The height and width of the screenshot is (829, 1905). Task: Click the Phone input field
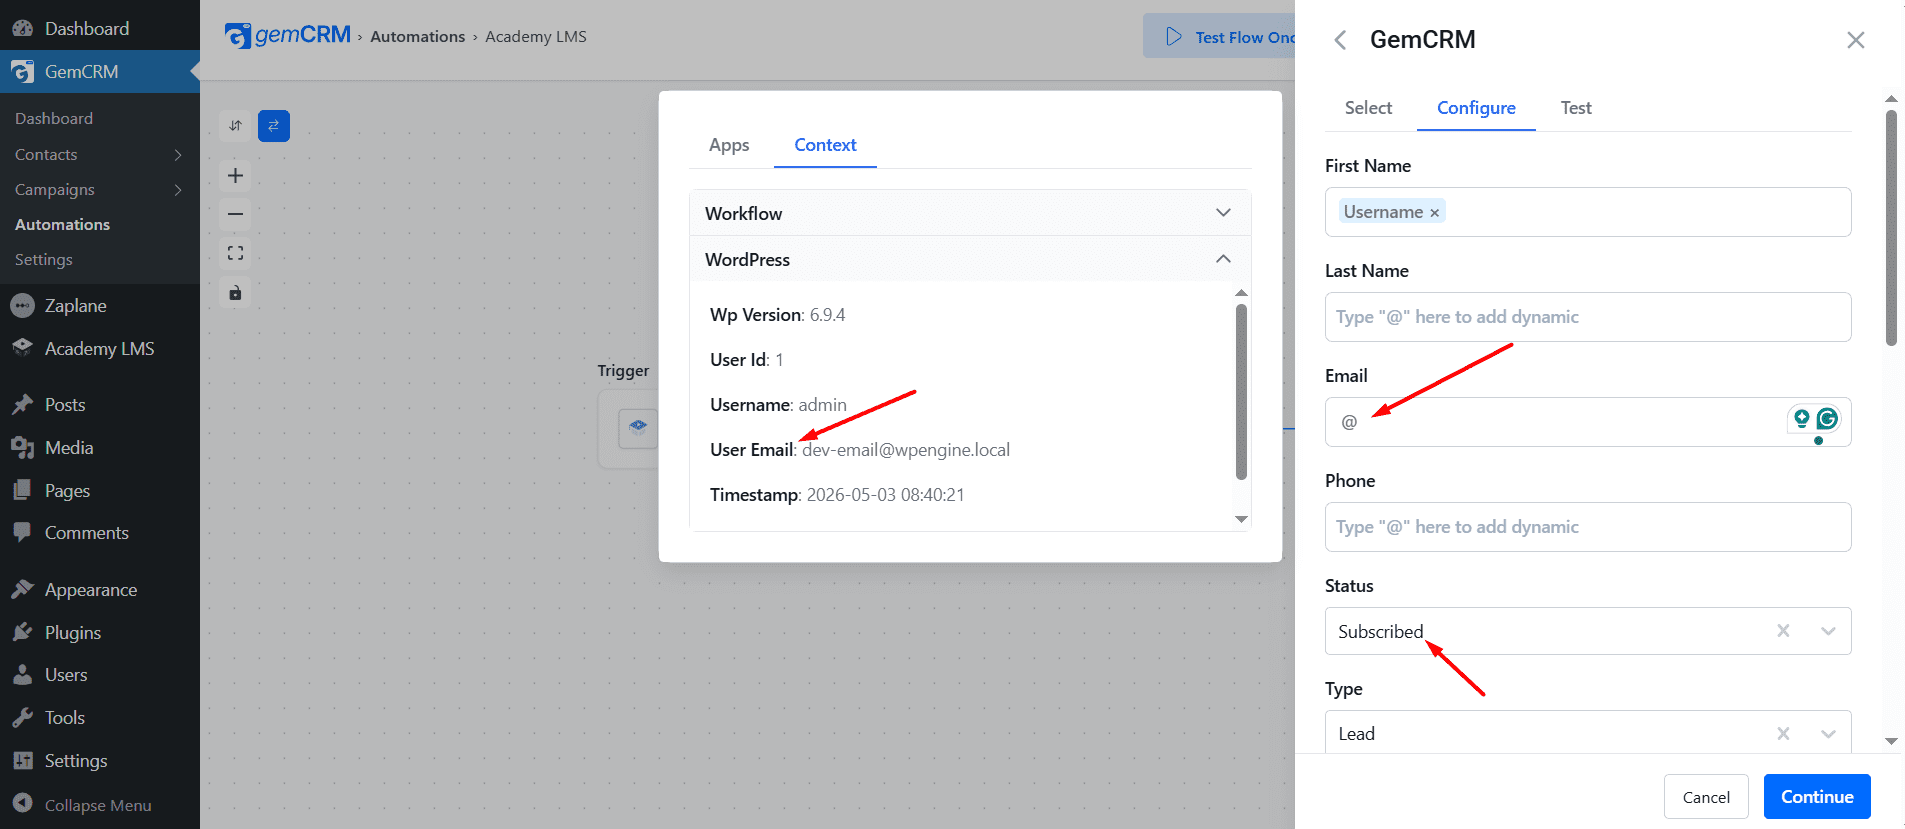click(1588, 527)
